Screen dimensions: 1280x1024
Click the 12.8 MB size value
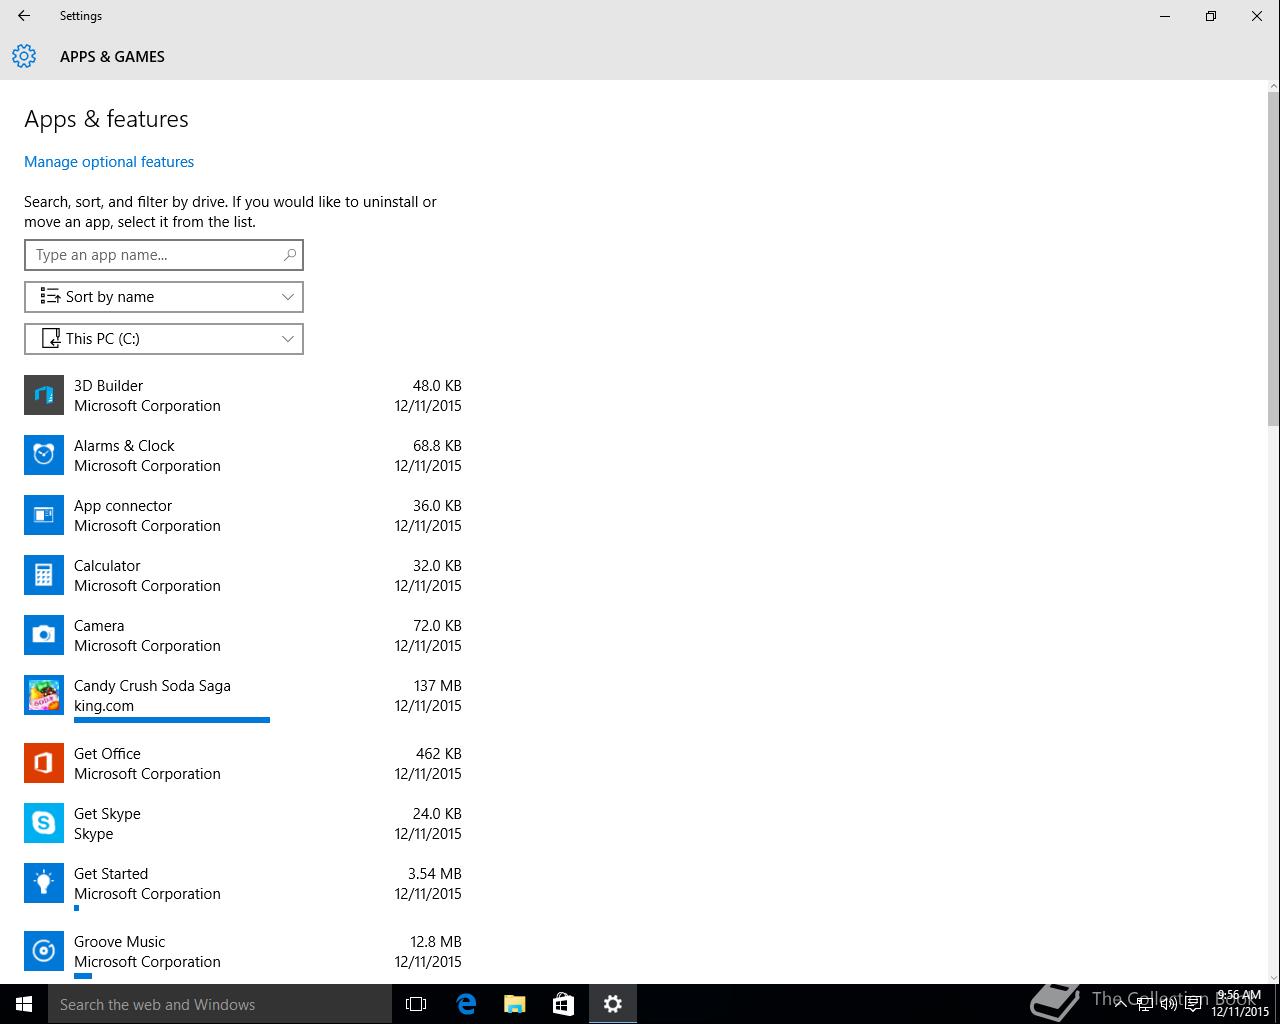click(436, 942)
